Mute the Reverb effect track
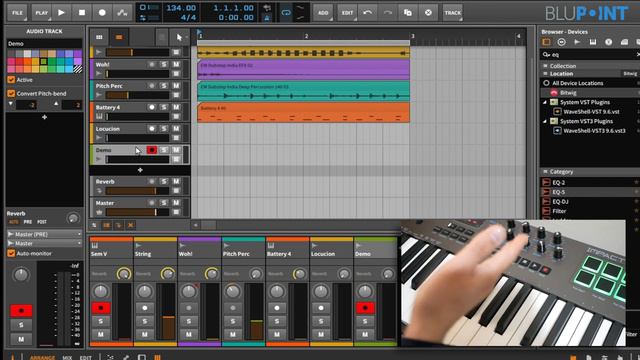 pos(176,181)
